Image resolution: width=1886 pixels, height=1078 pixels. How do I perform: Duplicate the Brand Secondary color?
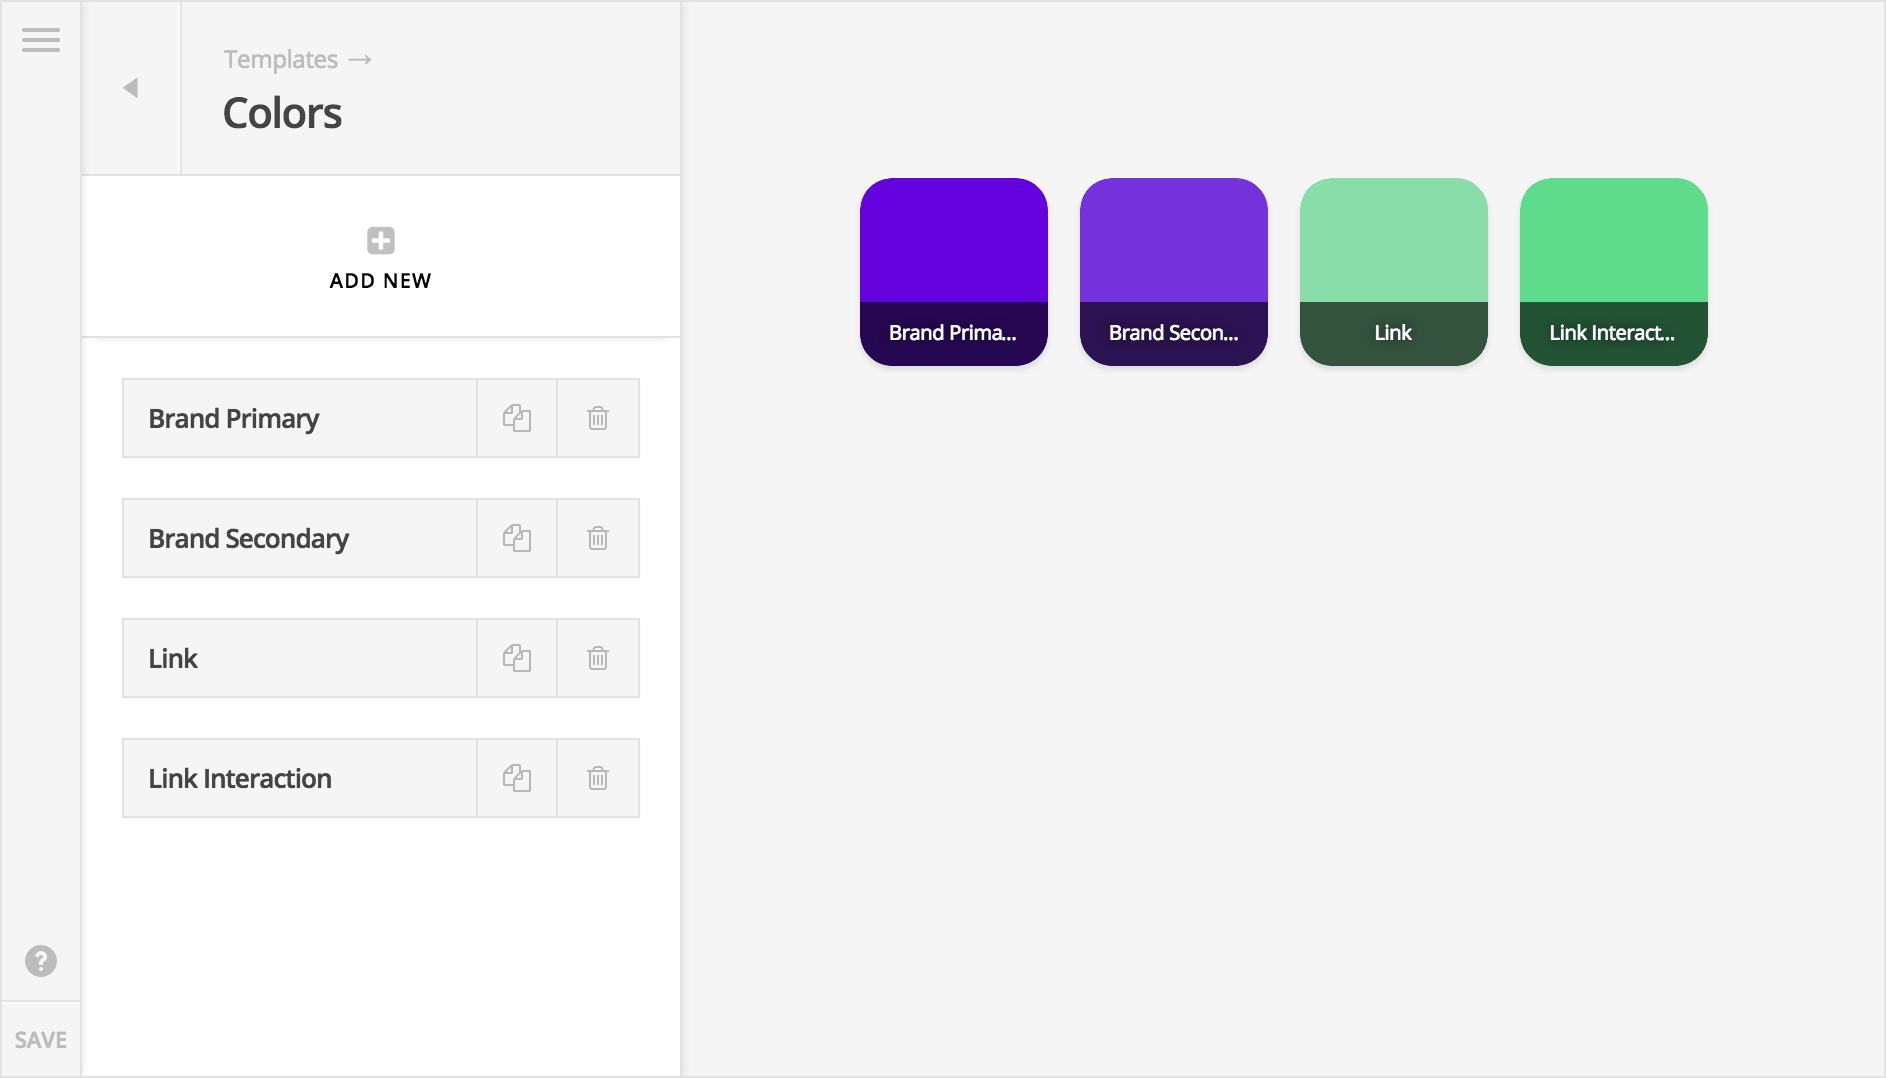[x=516, y=538]
